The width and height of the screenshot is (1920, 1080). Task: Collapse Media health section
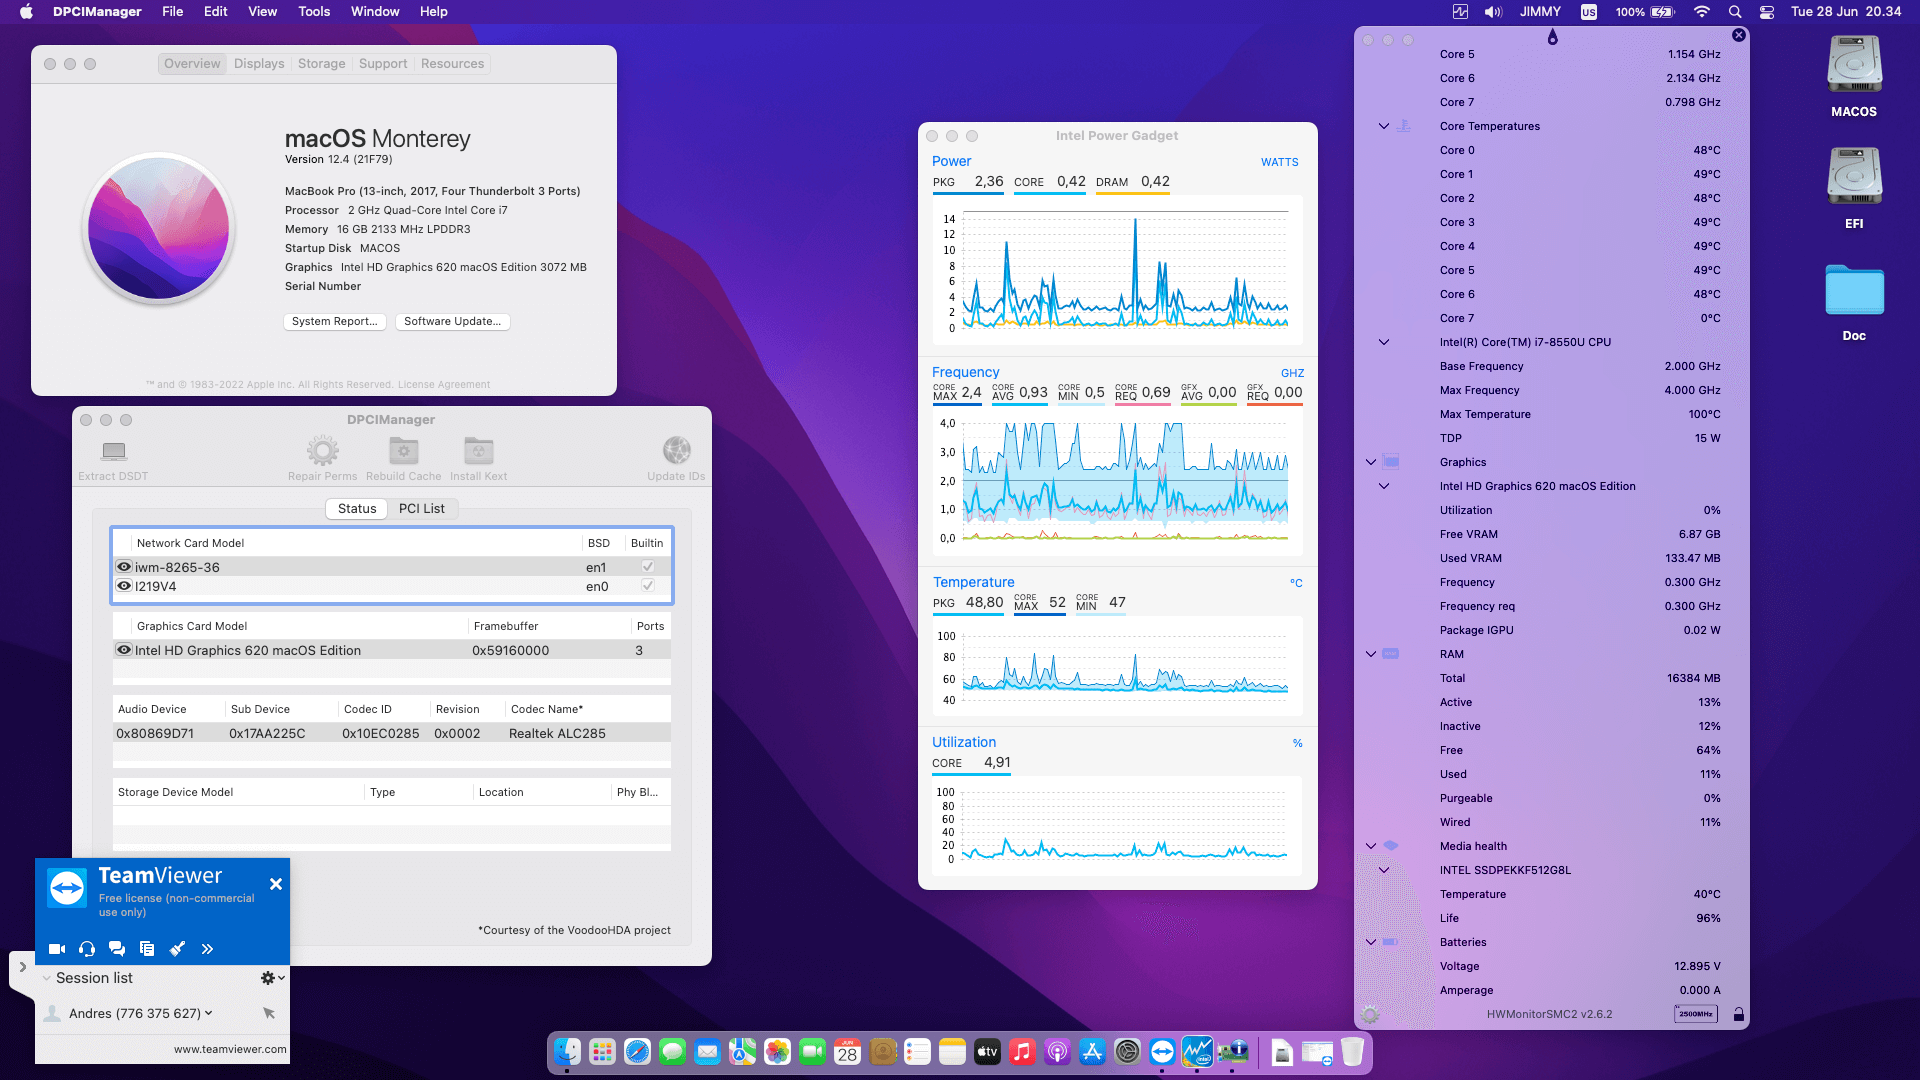point(1371,846)
